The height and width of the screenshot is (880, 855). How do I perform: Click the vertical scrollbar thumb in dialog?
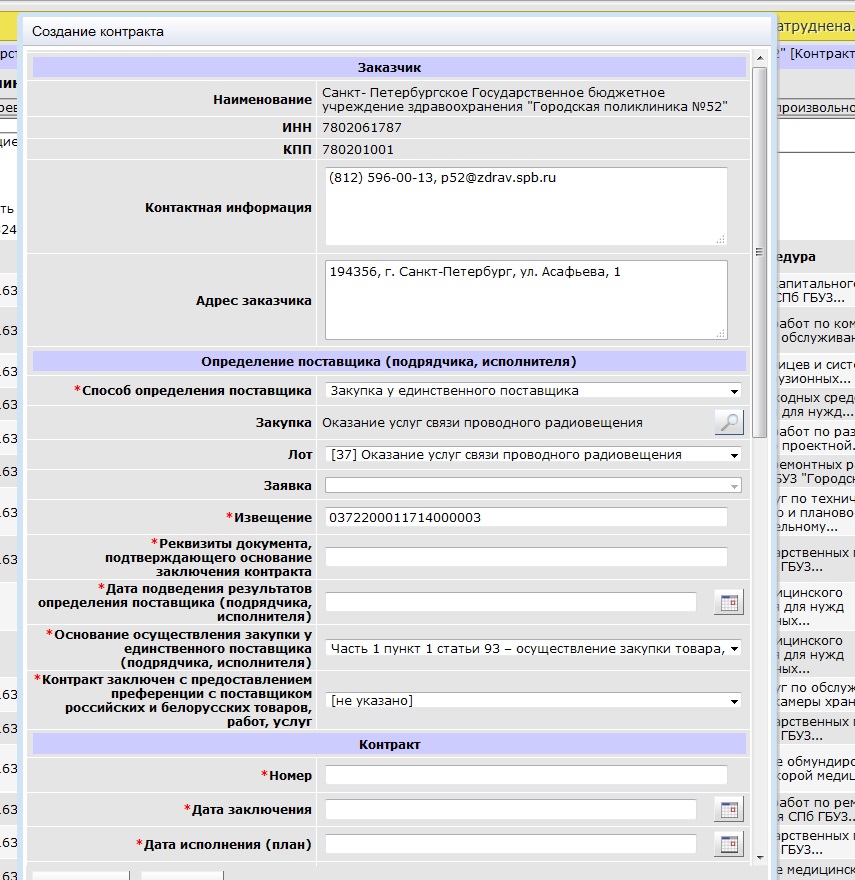click(x=760, y=252)
